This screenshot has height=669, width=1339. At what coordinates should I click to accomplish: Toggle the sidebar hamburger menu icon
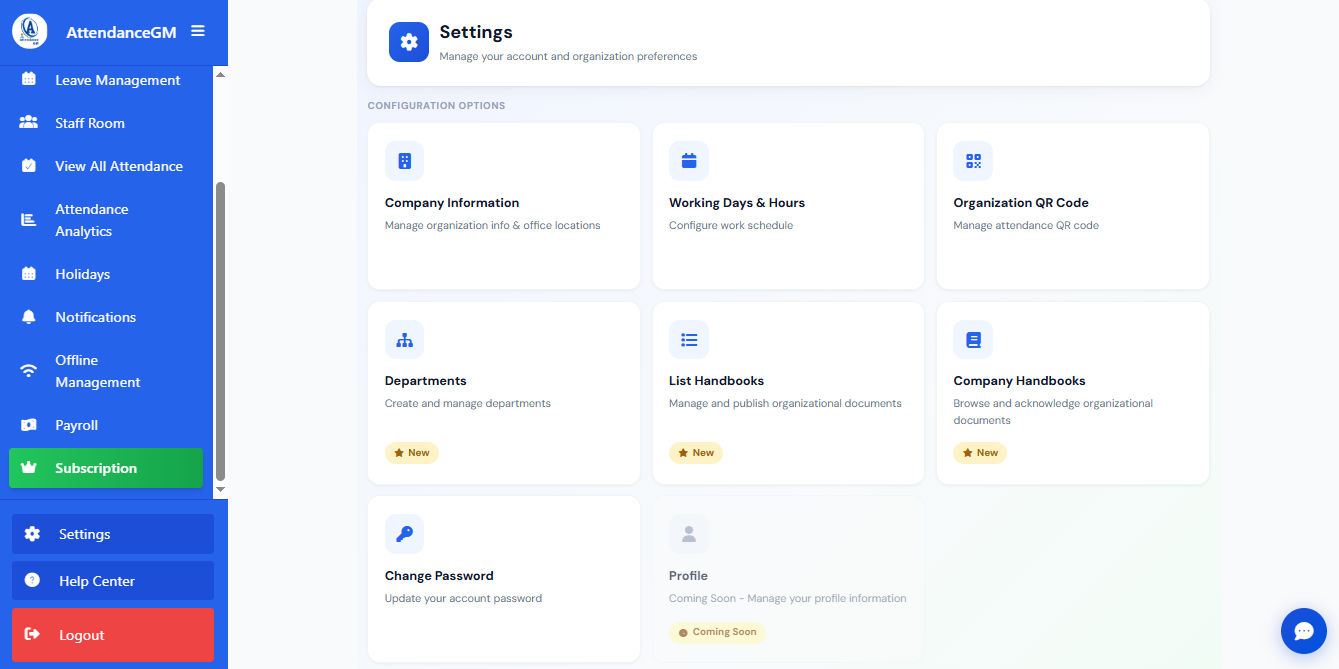point(198,31)
